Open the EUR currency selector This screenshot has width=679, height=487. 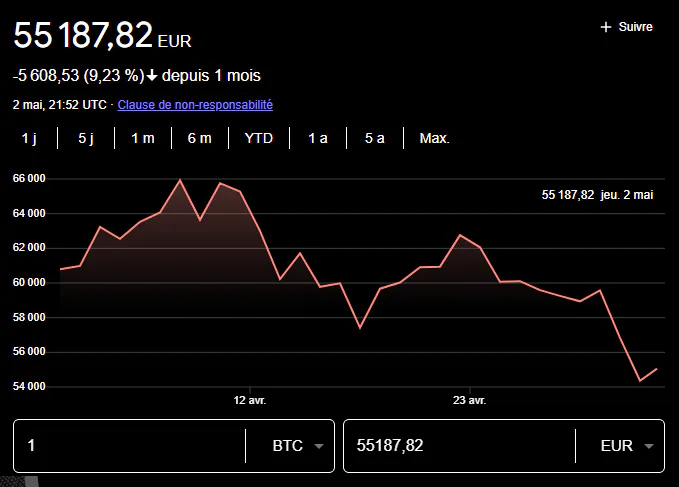pyautogui.click(x=627, y=446)
